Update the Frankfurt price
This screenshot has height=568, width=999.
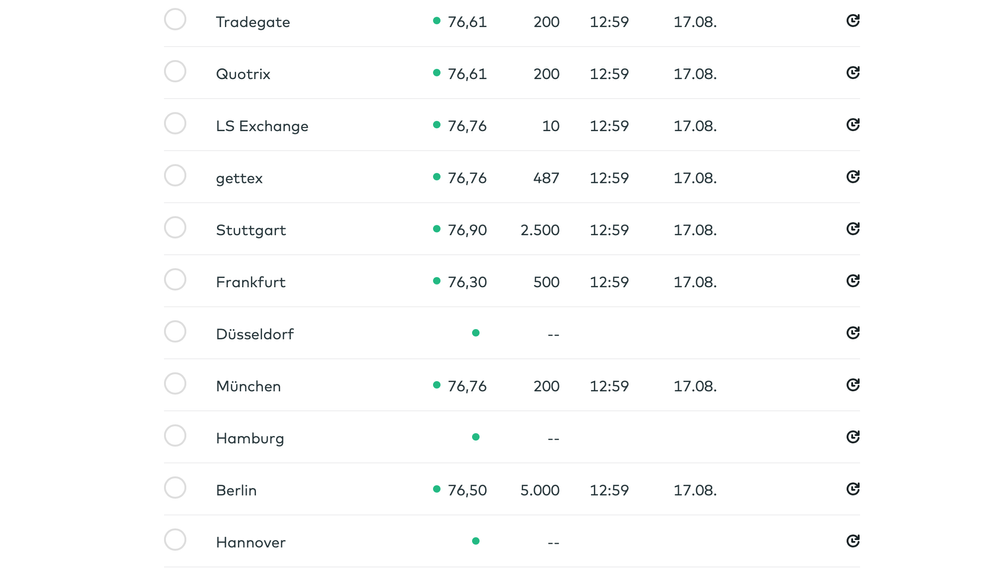point(853,281)
